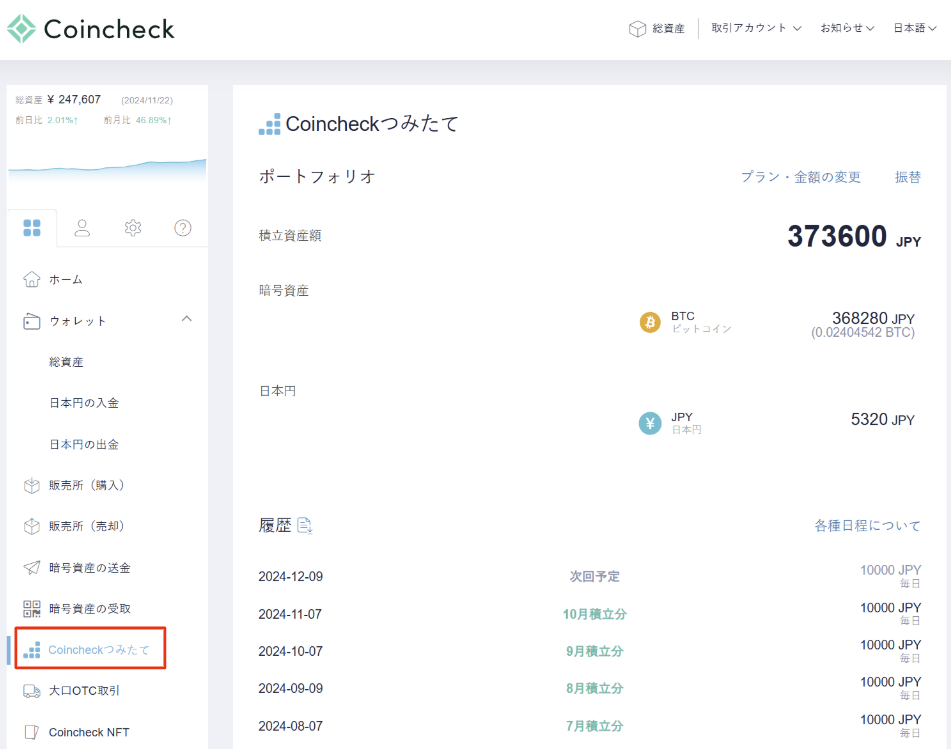951x752 pixels.
Task: Click the JPY yen coin icon
Action: (650, 423)
